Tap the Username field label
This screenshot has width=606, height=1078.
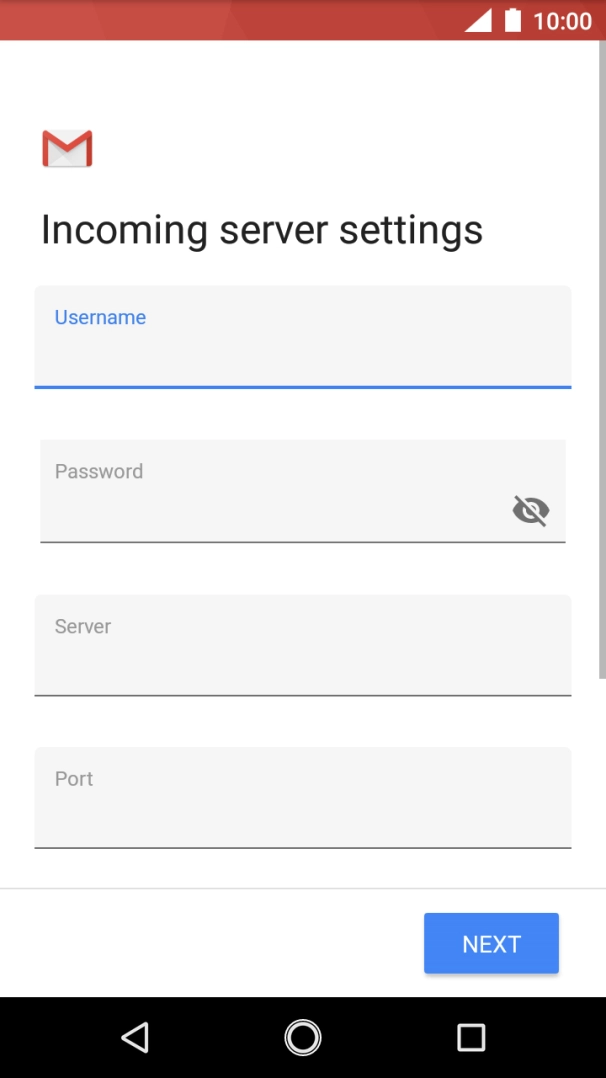pyautogui.click(x=99, y=317)
